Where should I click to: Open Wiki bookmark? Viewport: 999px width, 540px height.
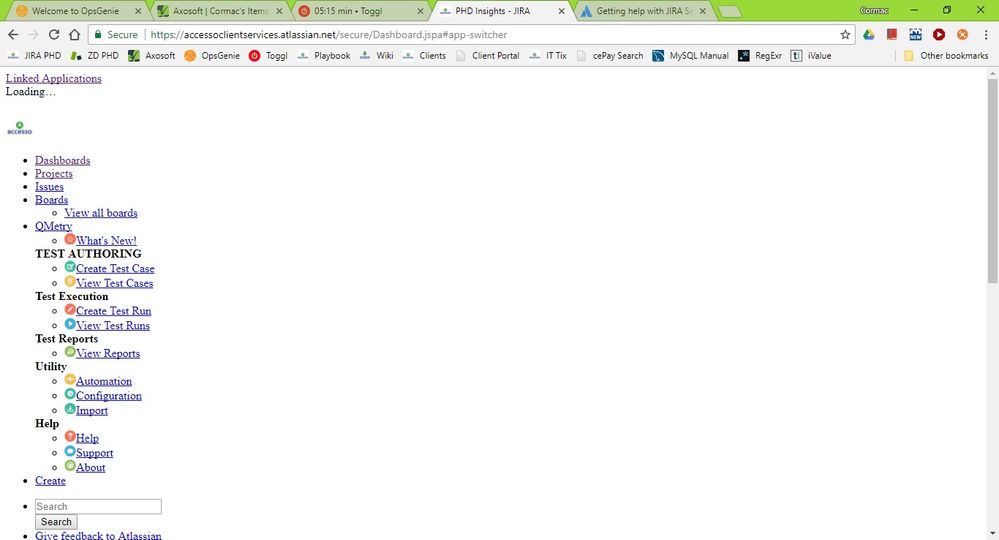coord(377,55)
